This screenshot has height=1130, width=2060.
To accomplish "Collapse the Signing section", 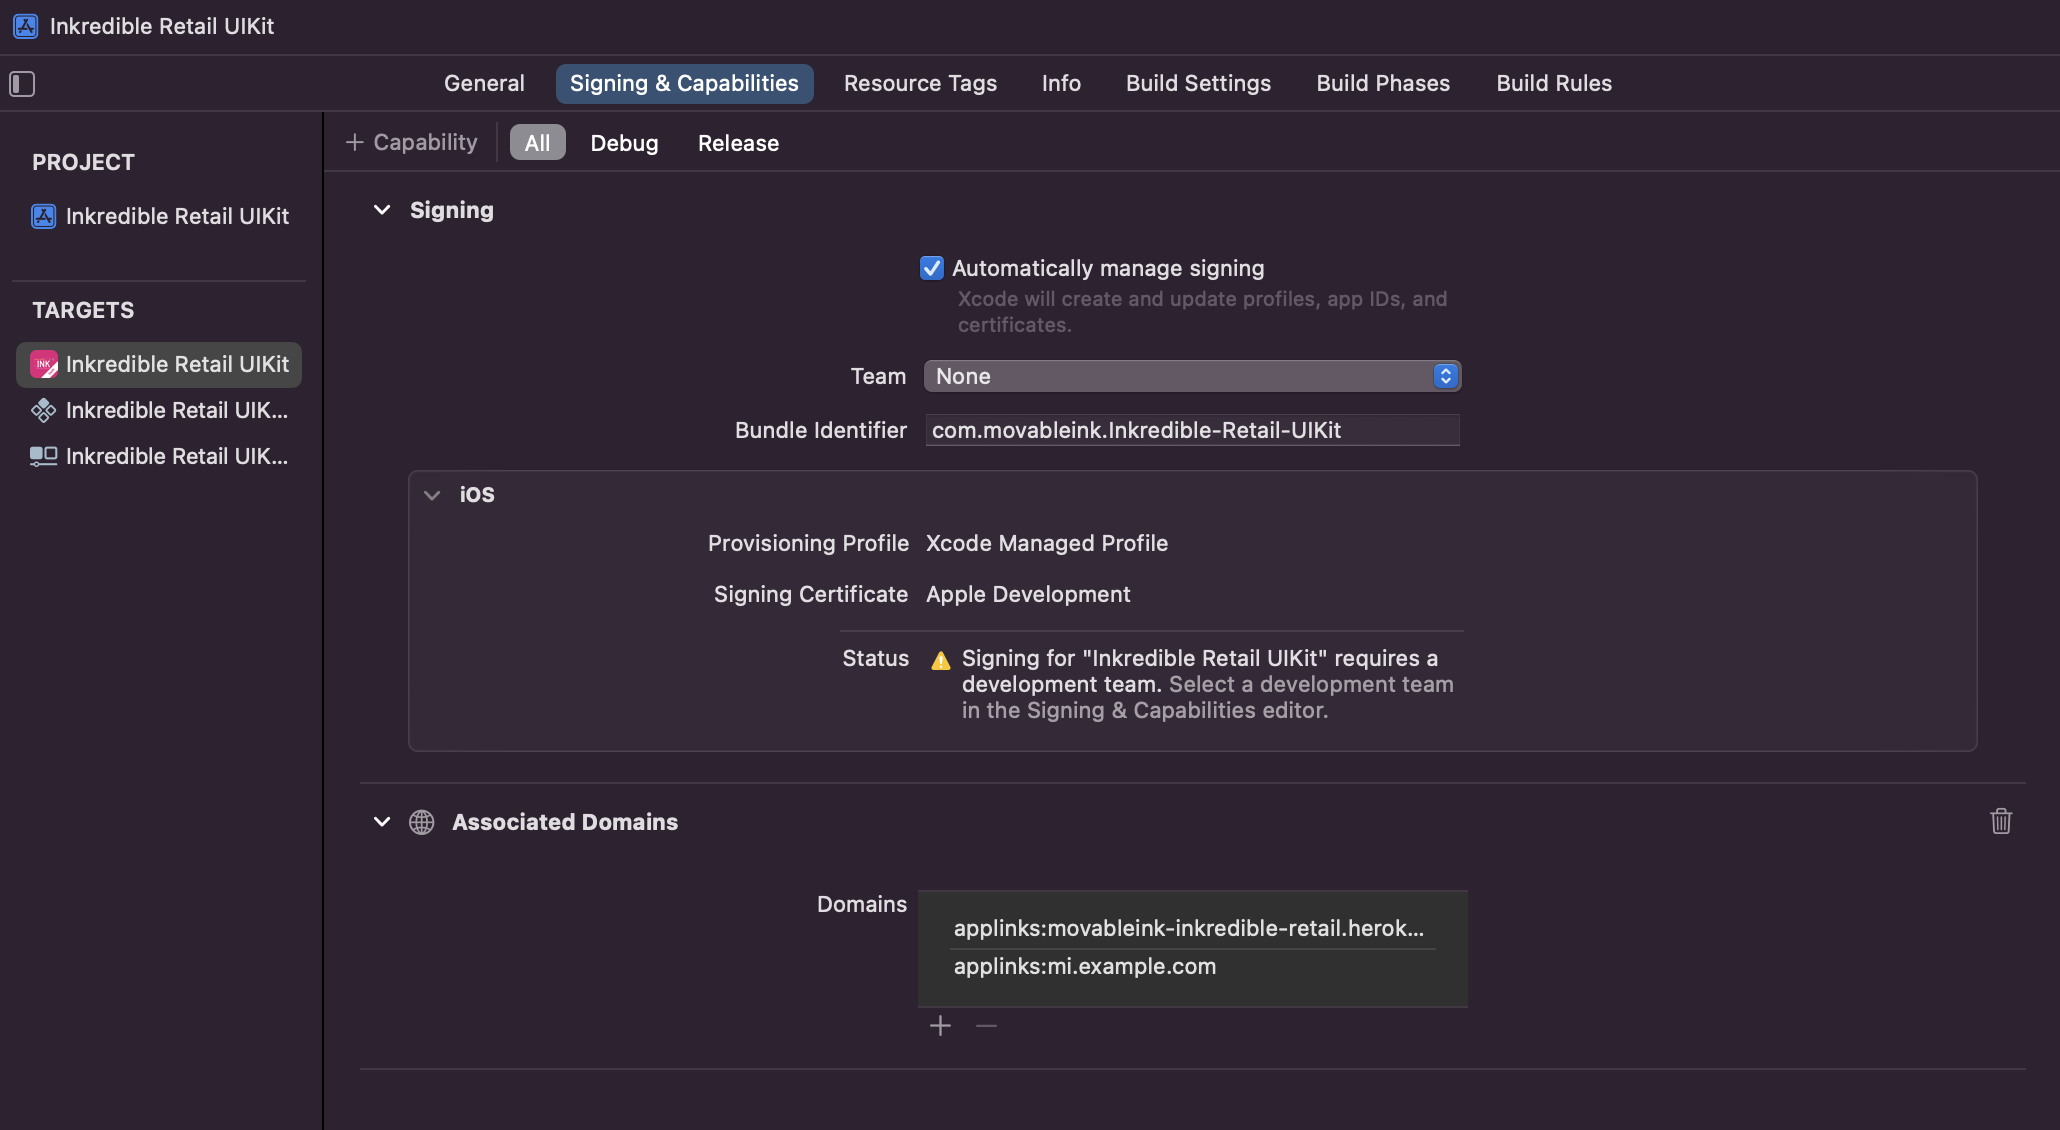I will coord(382,210).
